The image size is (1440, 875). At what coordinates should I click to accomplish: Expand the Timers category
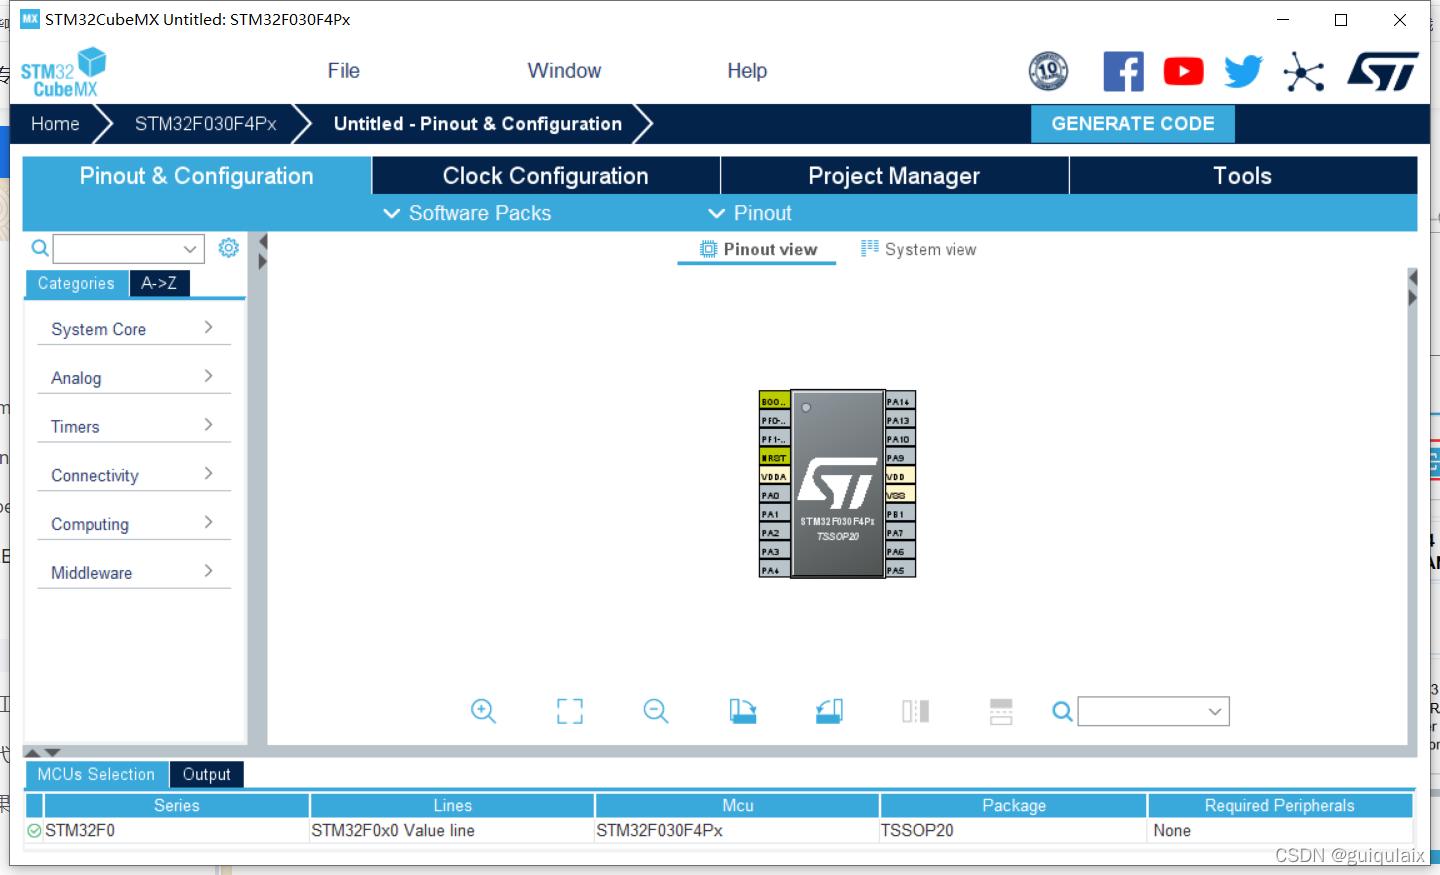[134, 426]
